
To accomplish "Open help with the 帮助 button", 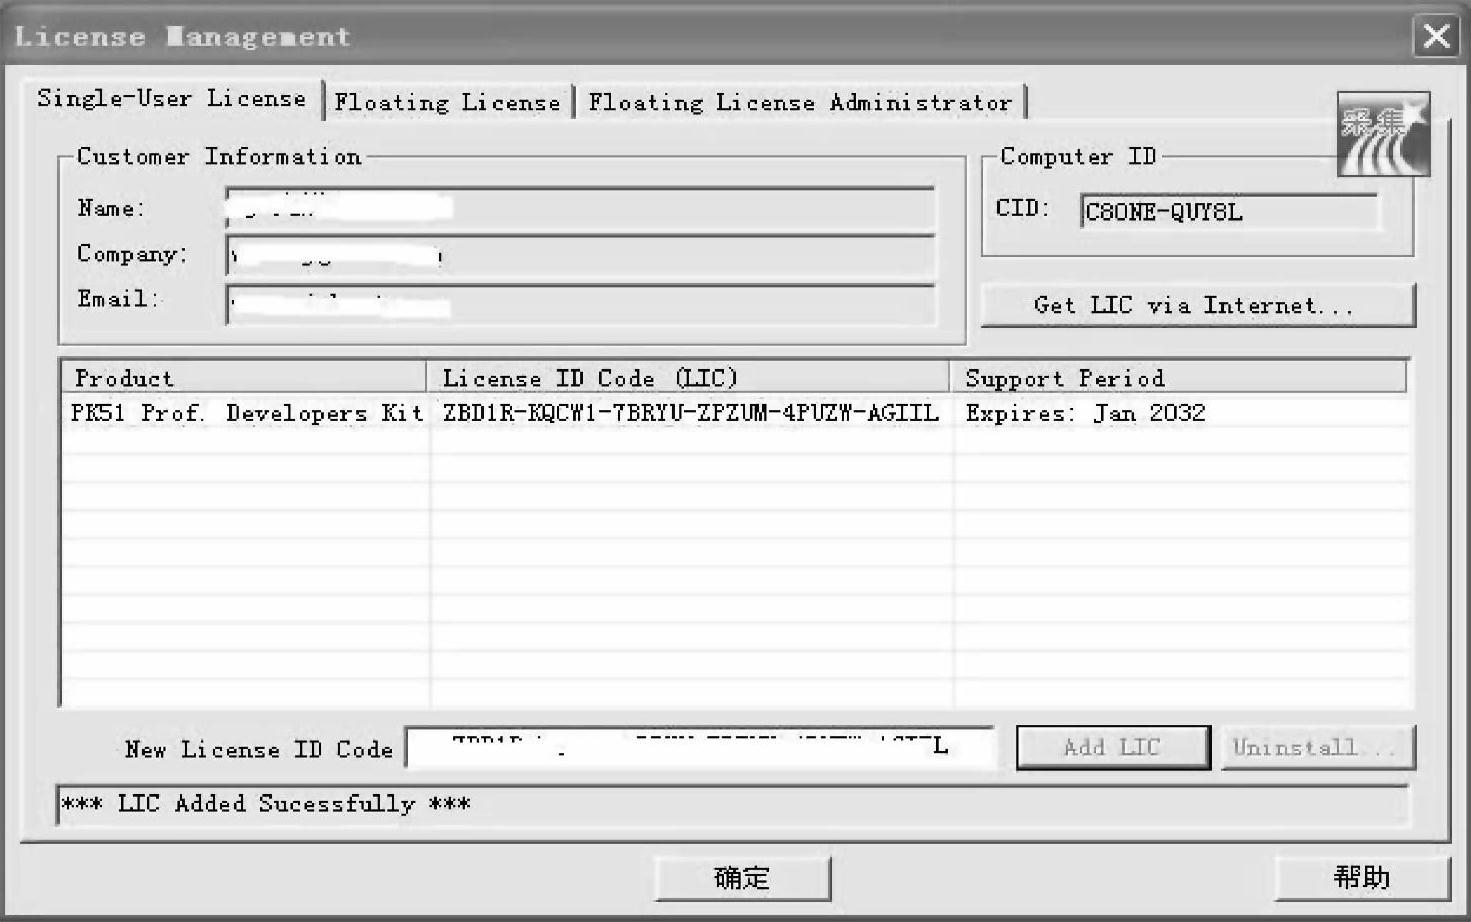I will 1361,877.
